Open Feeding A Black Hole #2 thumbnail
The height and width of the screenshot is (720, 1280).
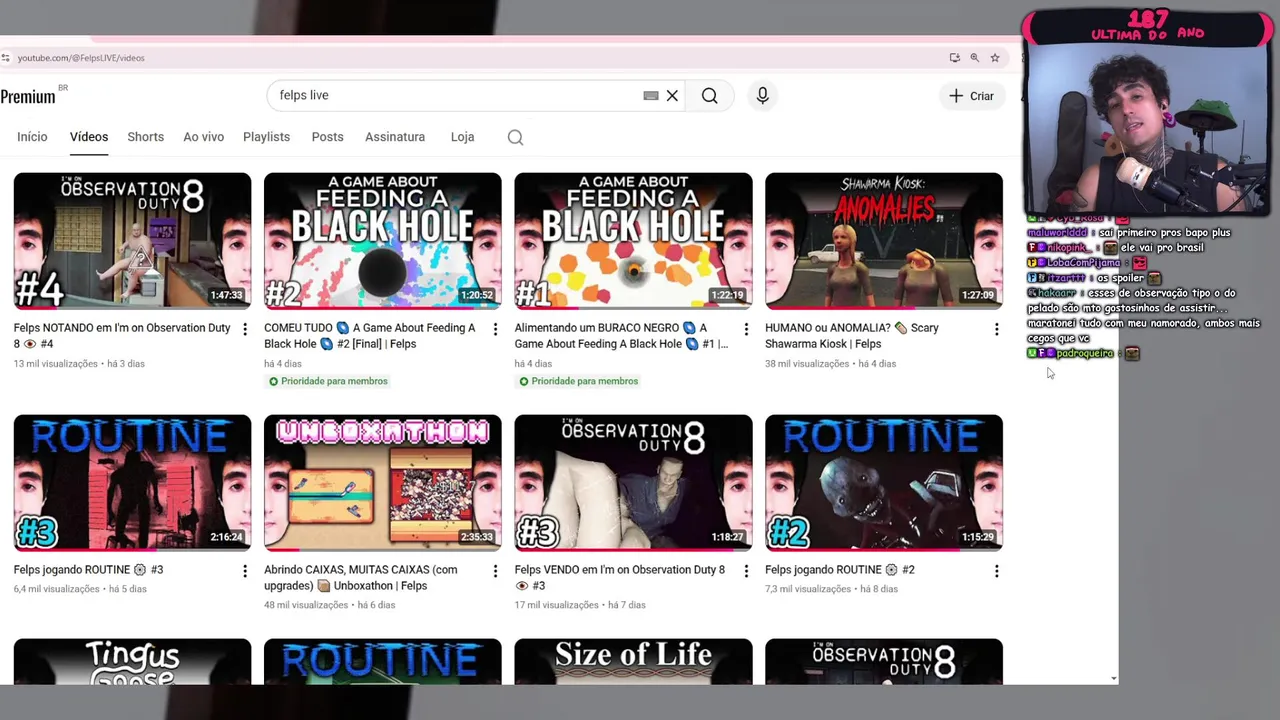click(x=383, y=240)
